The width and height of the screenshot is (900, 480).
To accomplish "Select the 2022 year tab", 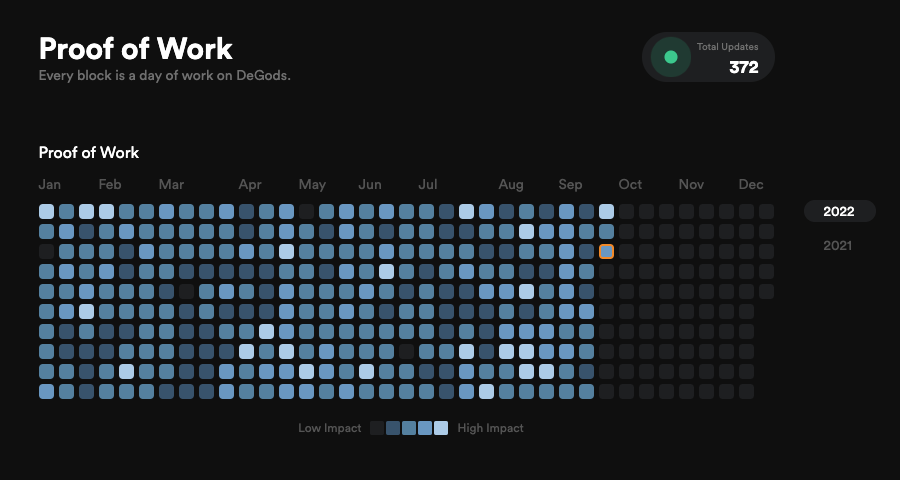I will pos(839,211).
